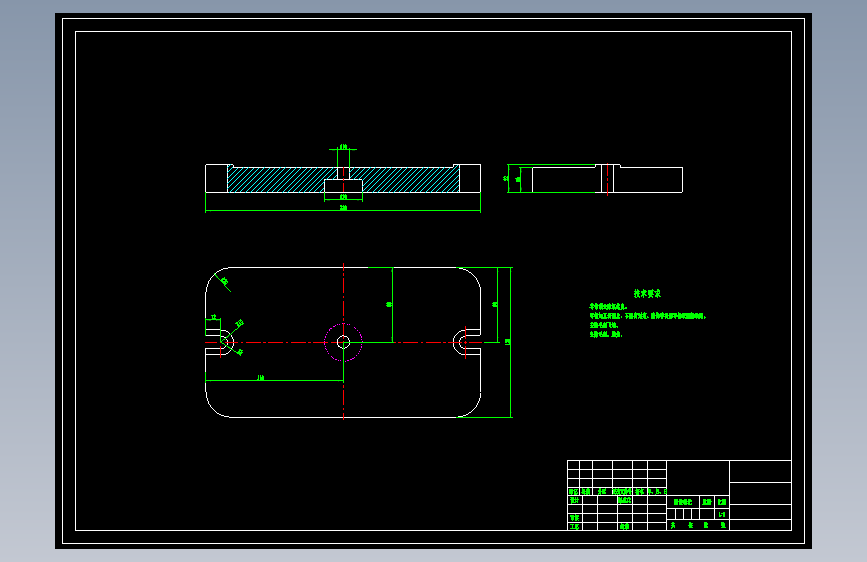Select the magenta dotted circle in plan view
This screenshot has width=867, height=562.
tap(343, 342)
